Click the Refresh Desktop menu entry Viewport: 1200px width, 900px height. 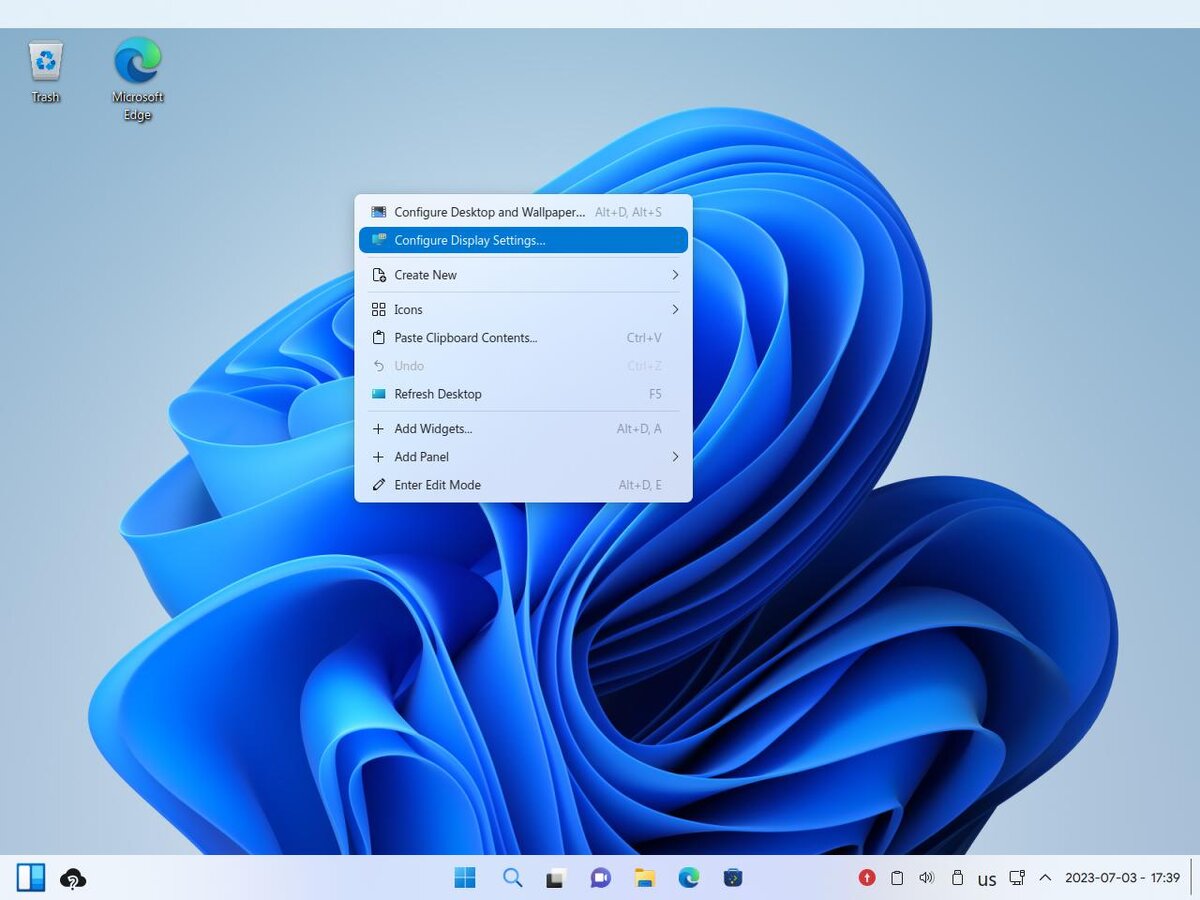523,394
